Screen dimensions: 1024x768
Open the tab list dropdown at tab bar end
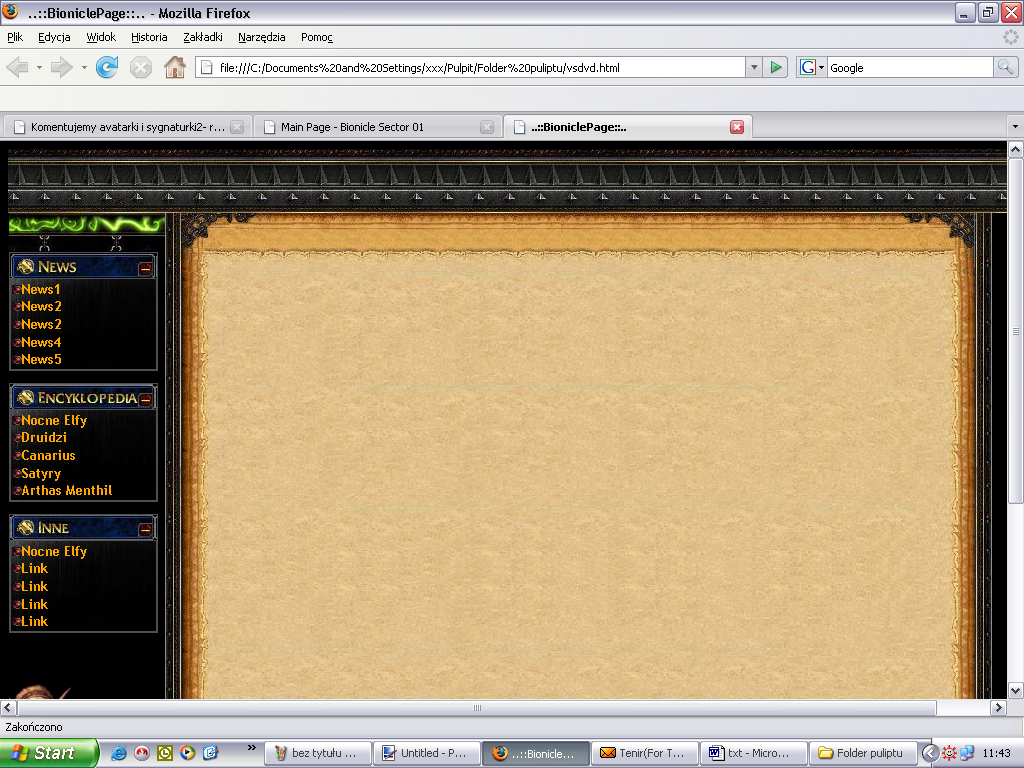click(x=1013, y=126)
